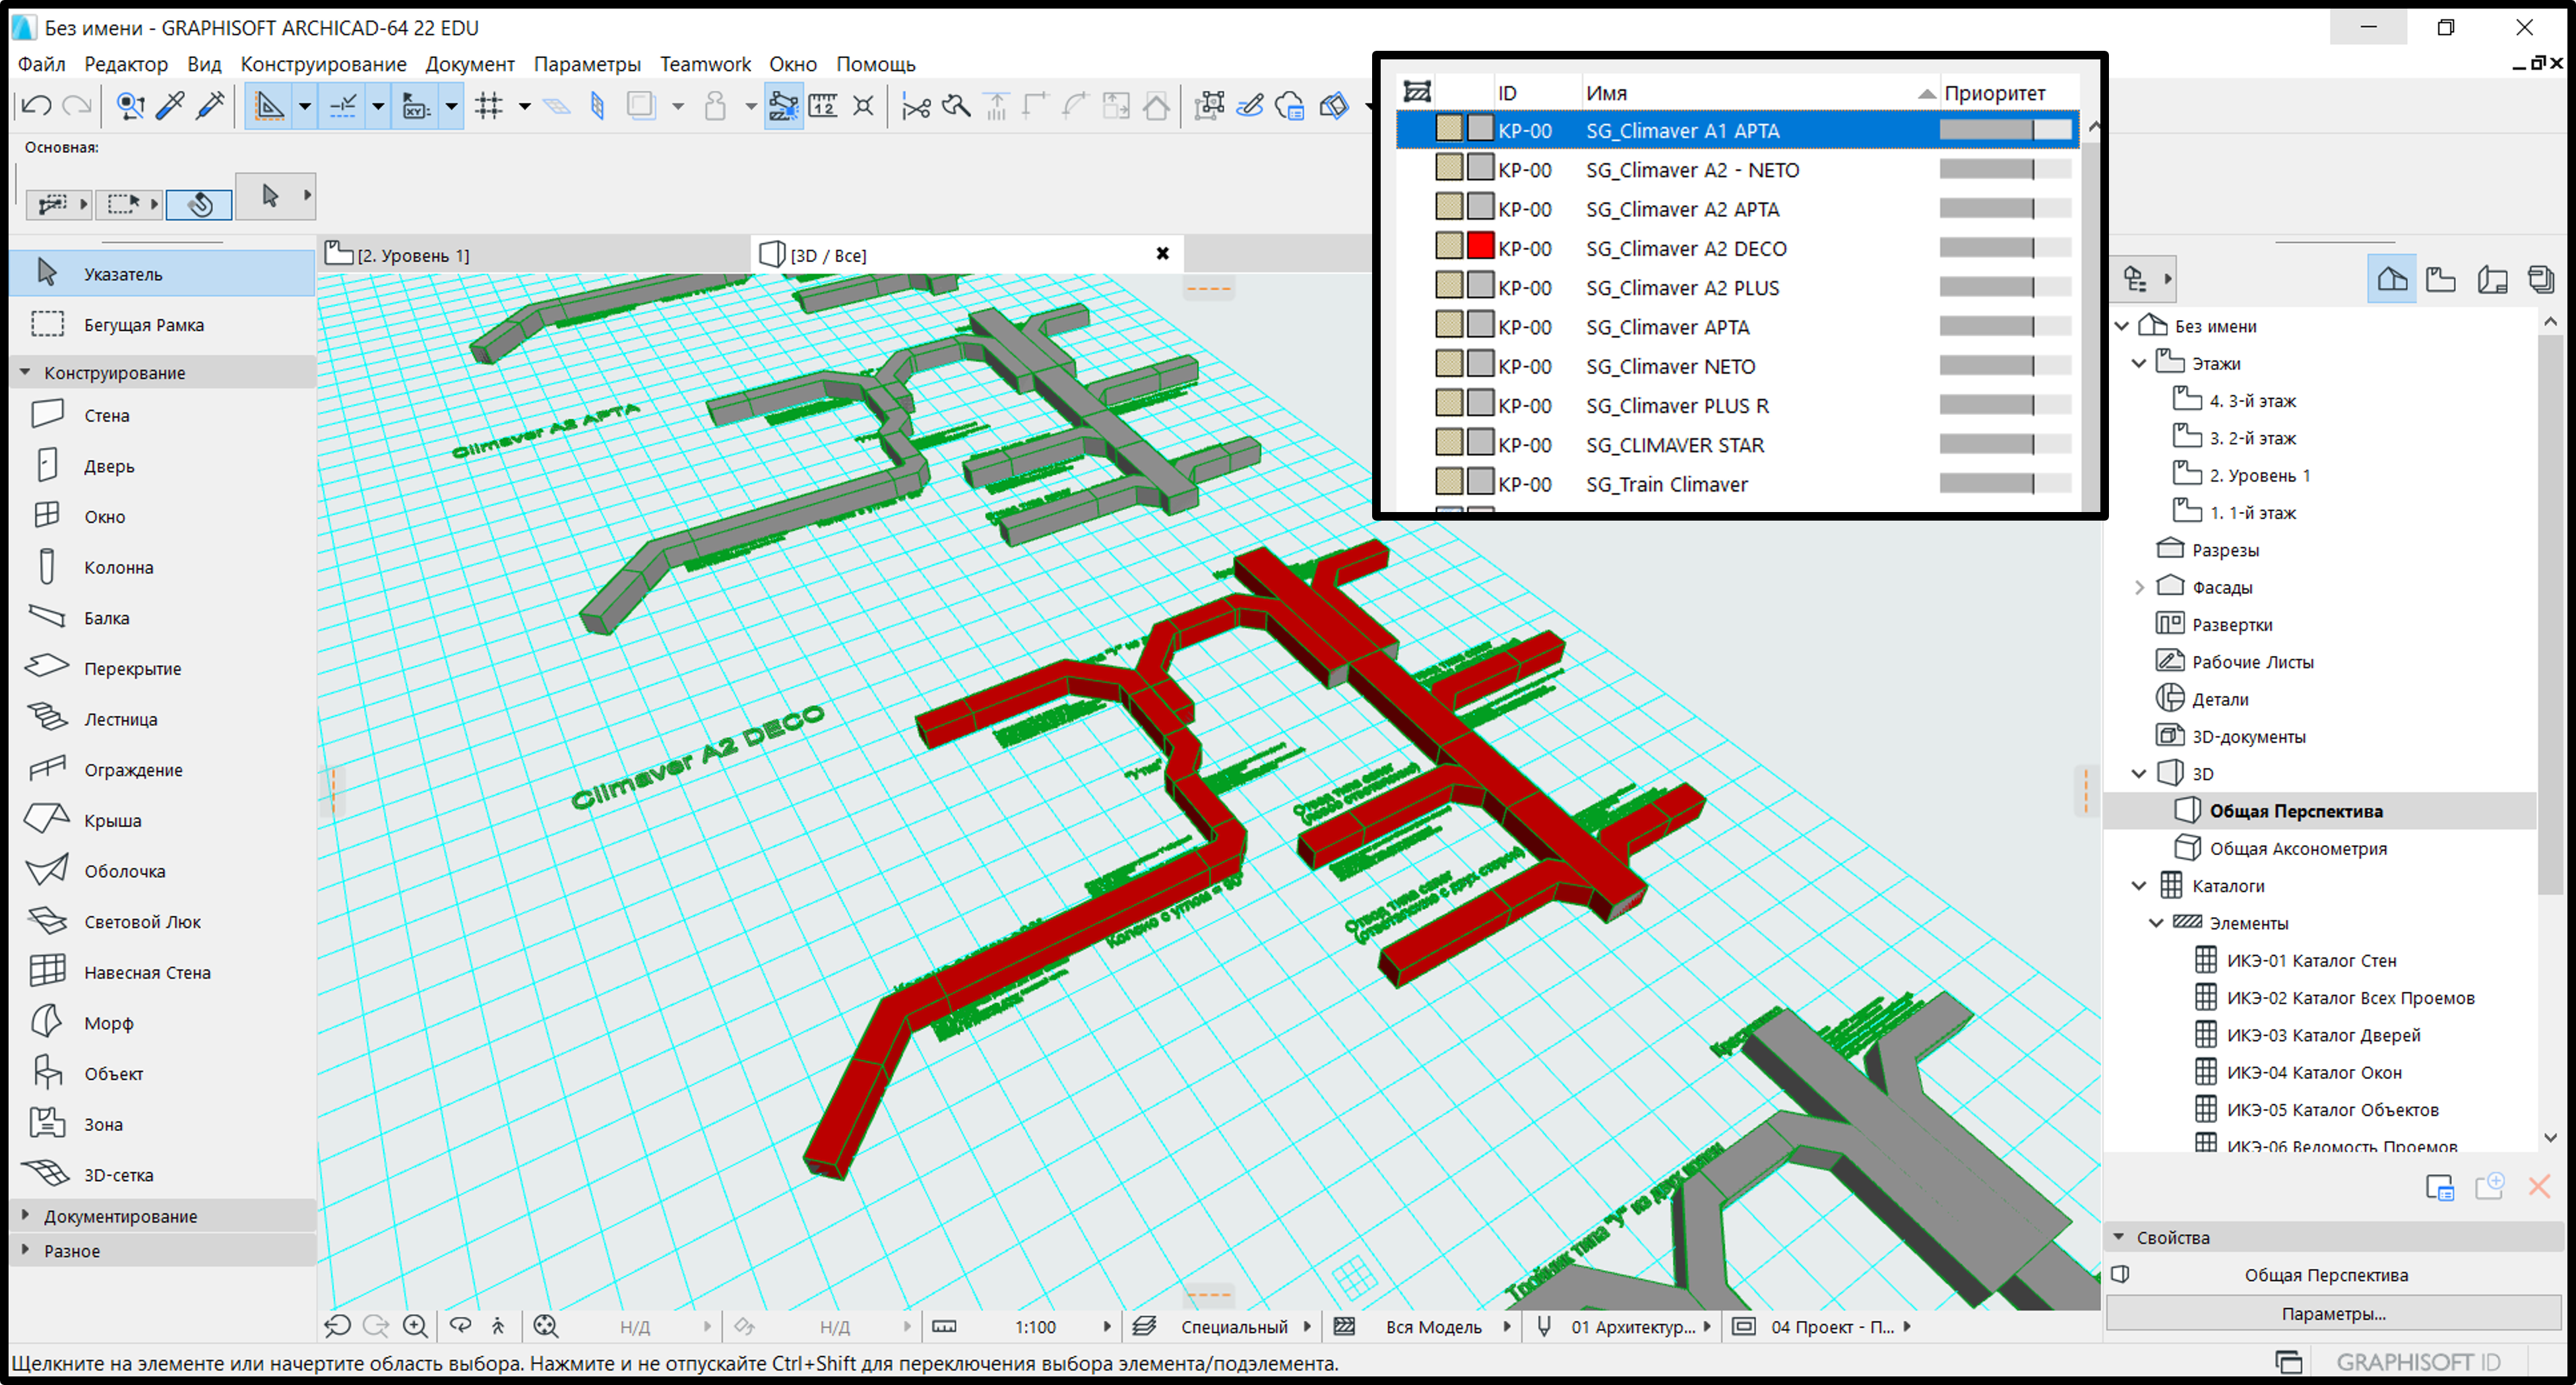
Task: Toggle the XY cursor snap button
Action: click(x=416, y=105)
